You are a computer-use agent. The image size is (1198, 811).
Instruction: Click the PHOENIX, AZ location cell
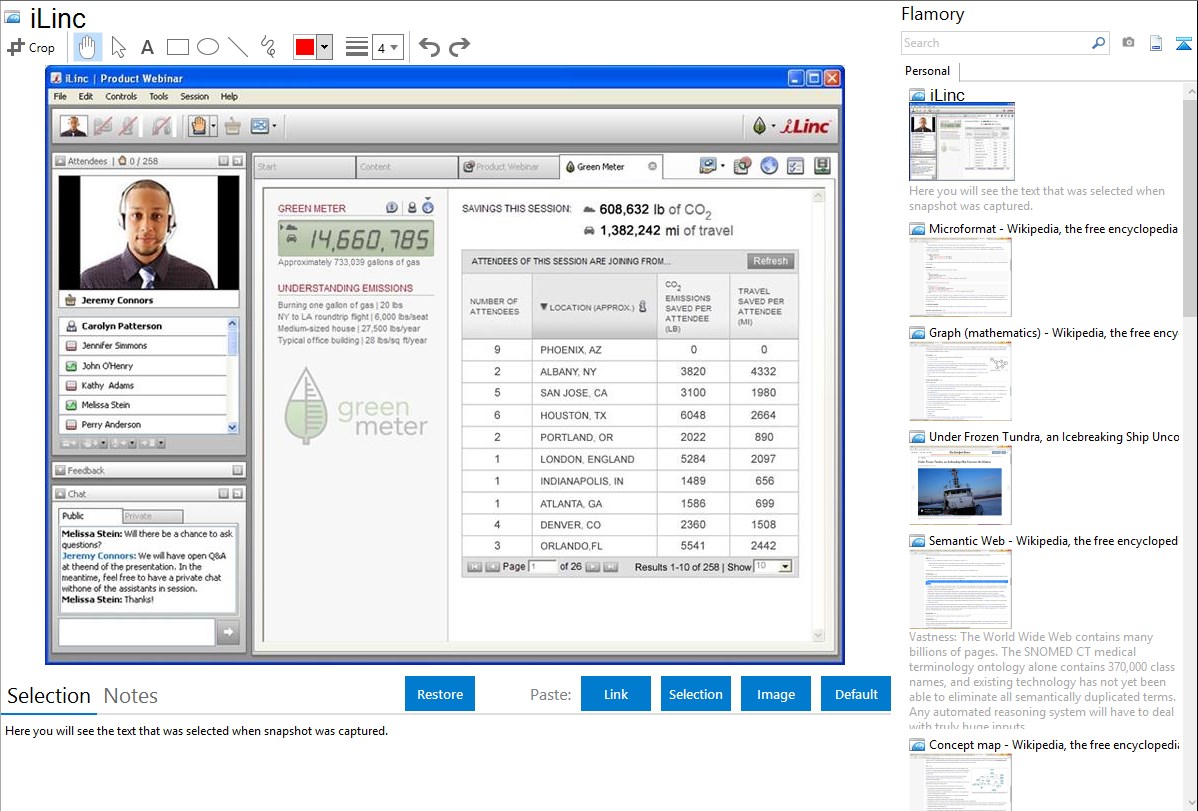[x=594, y=350]
